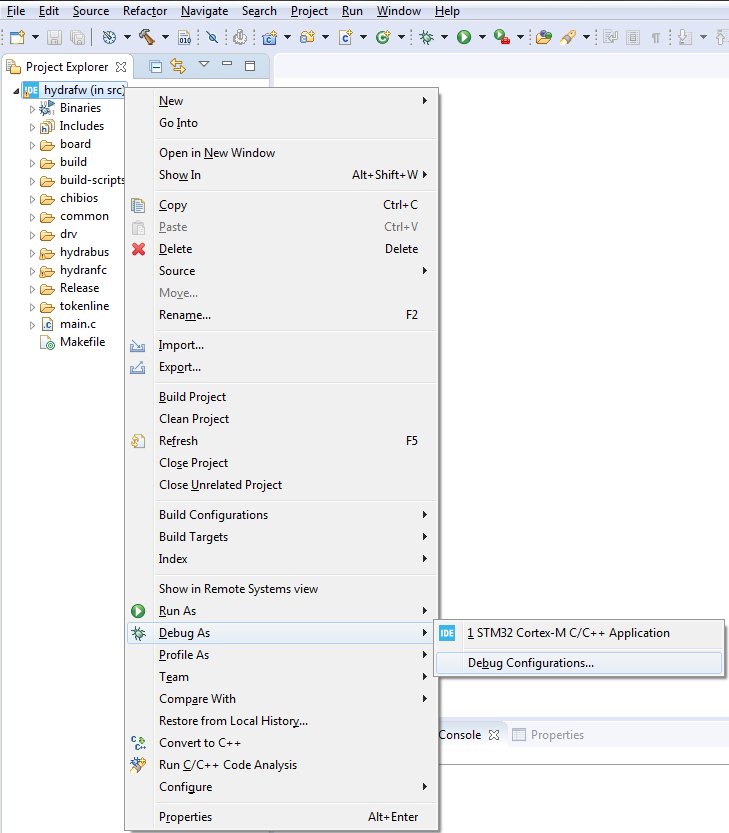Close the Project Explorer view tab
The image size is (729, 833).
[121, 67]
